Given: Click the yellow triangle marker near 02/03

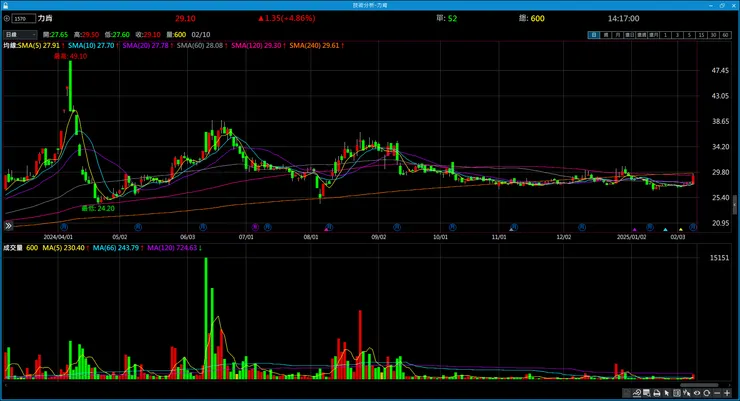Looking at the screenshot, I should (681, 229).
